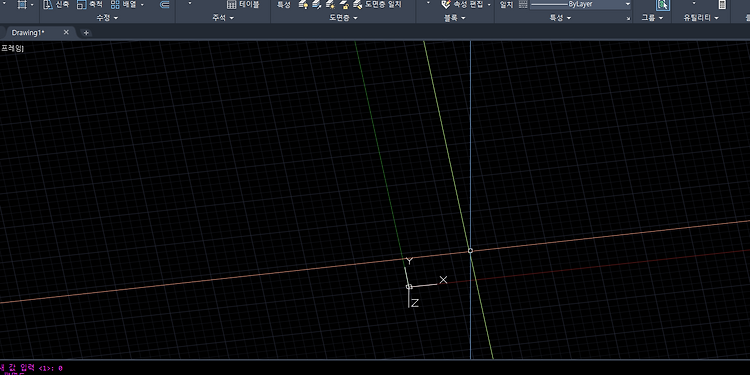Expand the 도면층 (Layers) panel
750x375 pixels.
(x=343, y=18)
